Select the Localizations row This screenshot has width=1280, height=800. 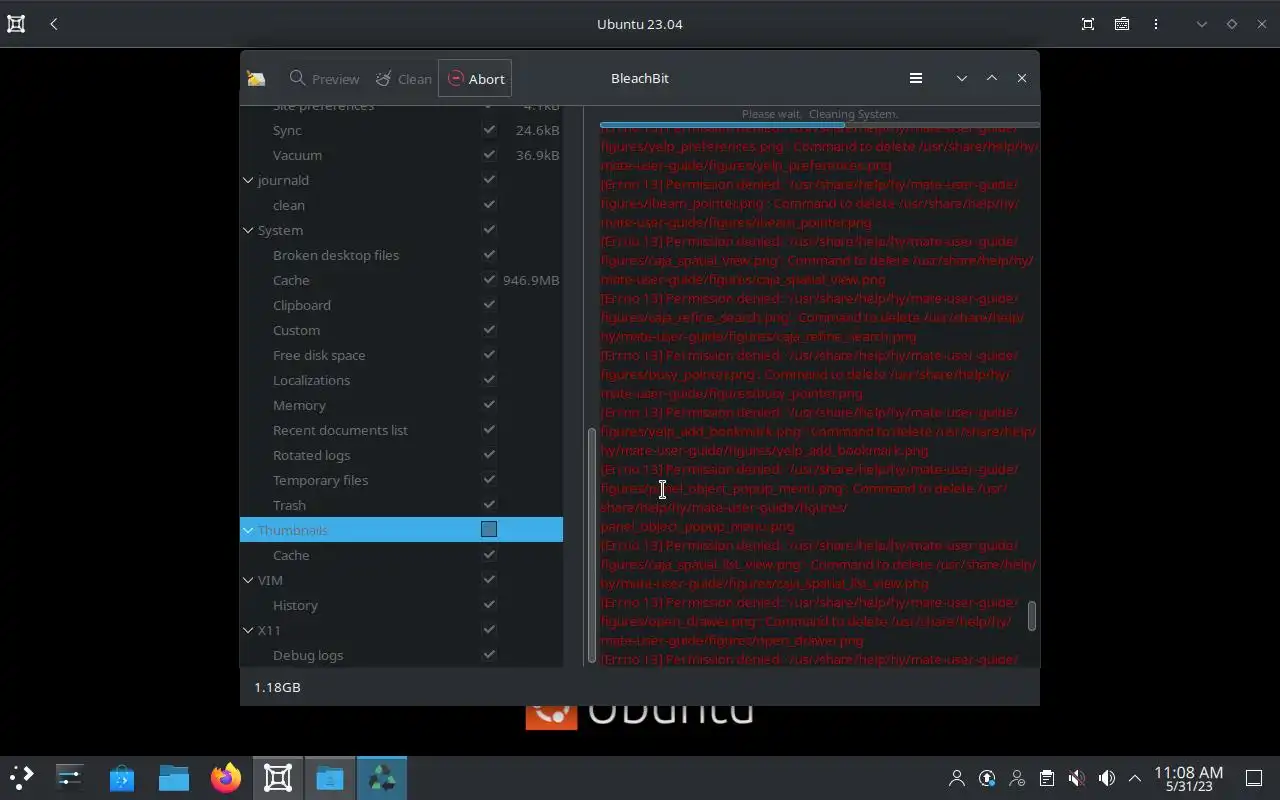401,380
